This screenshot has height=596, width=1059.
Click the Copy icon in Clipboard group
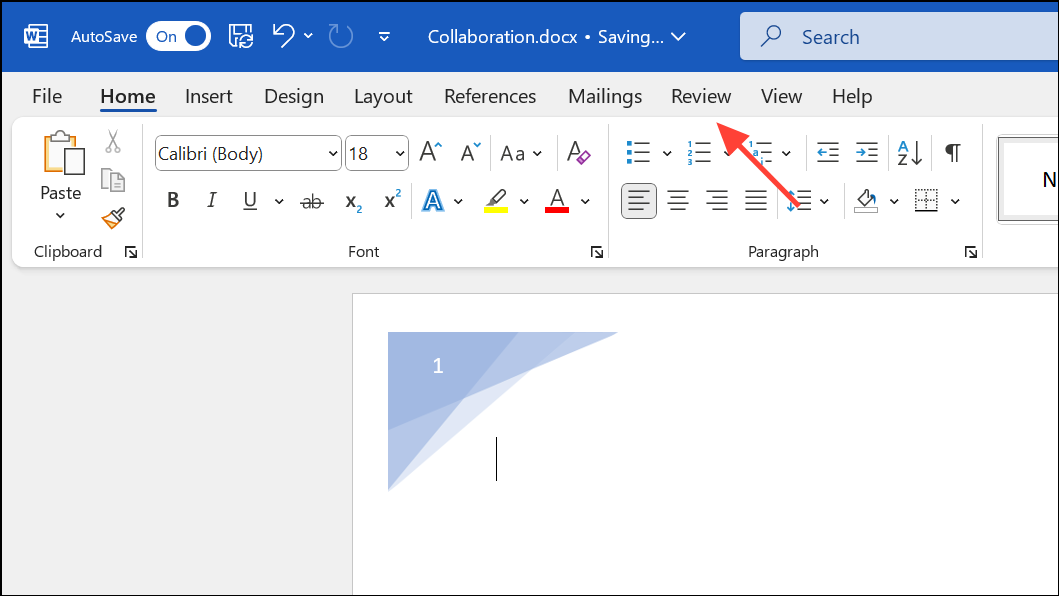click(113, 180)
